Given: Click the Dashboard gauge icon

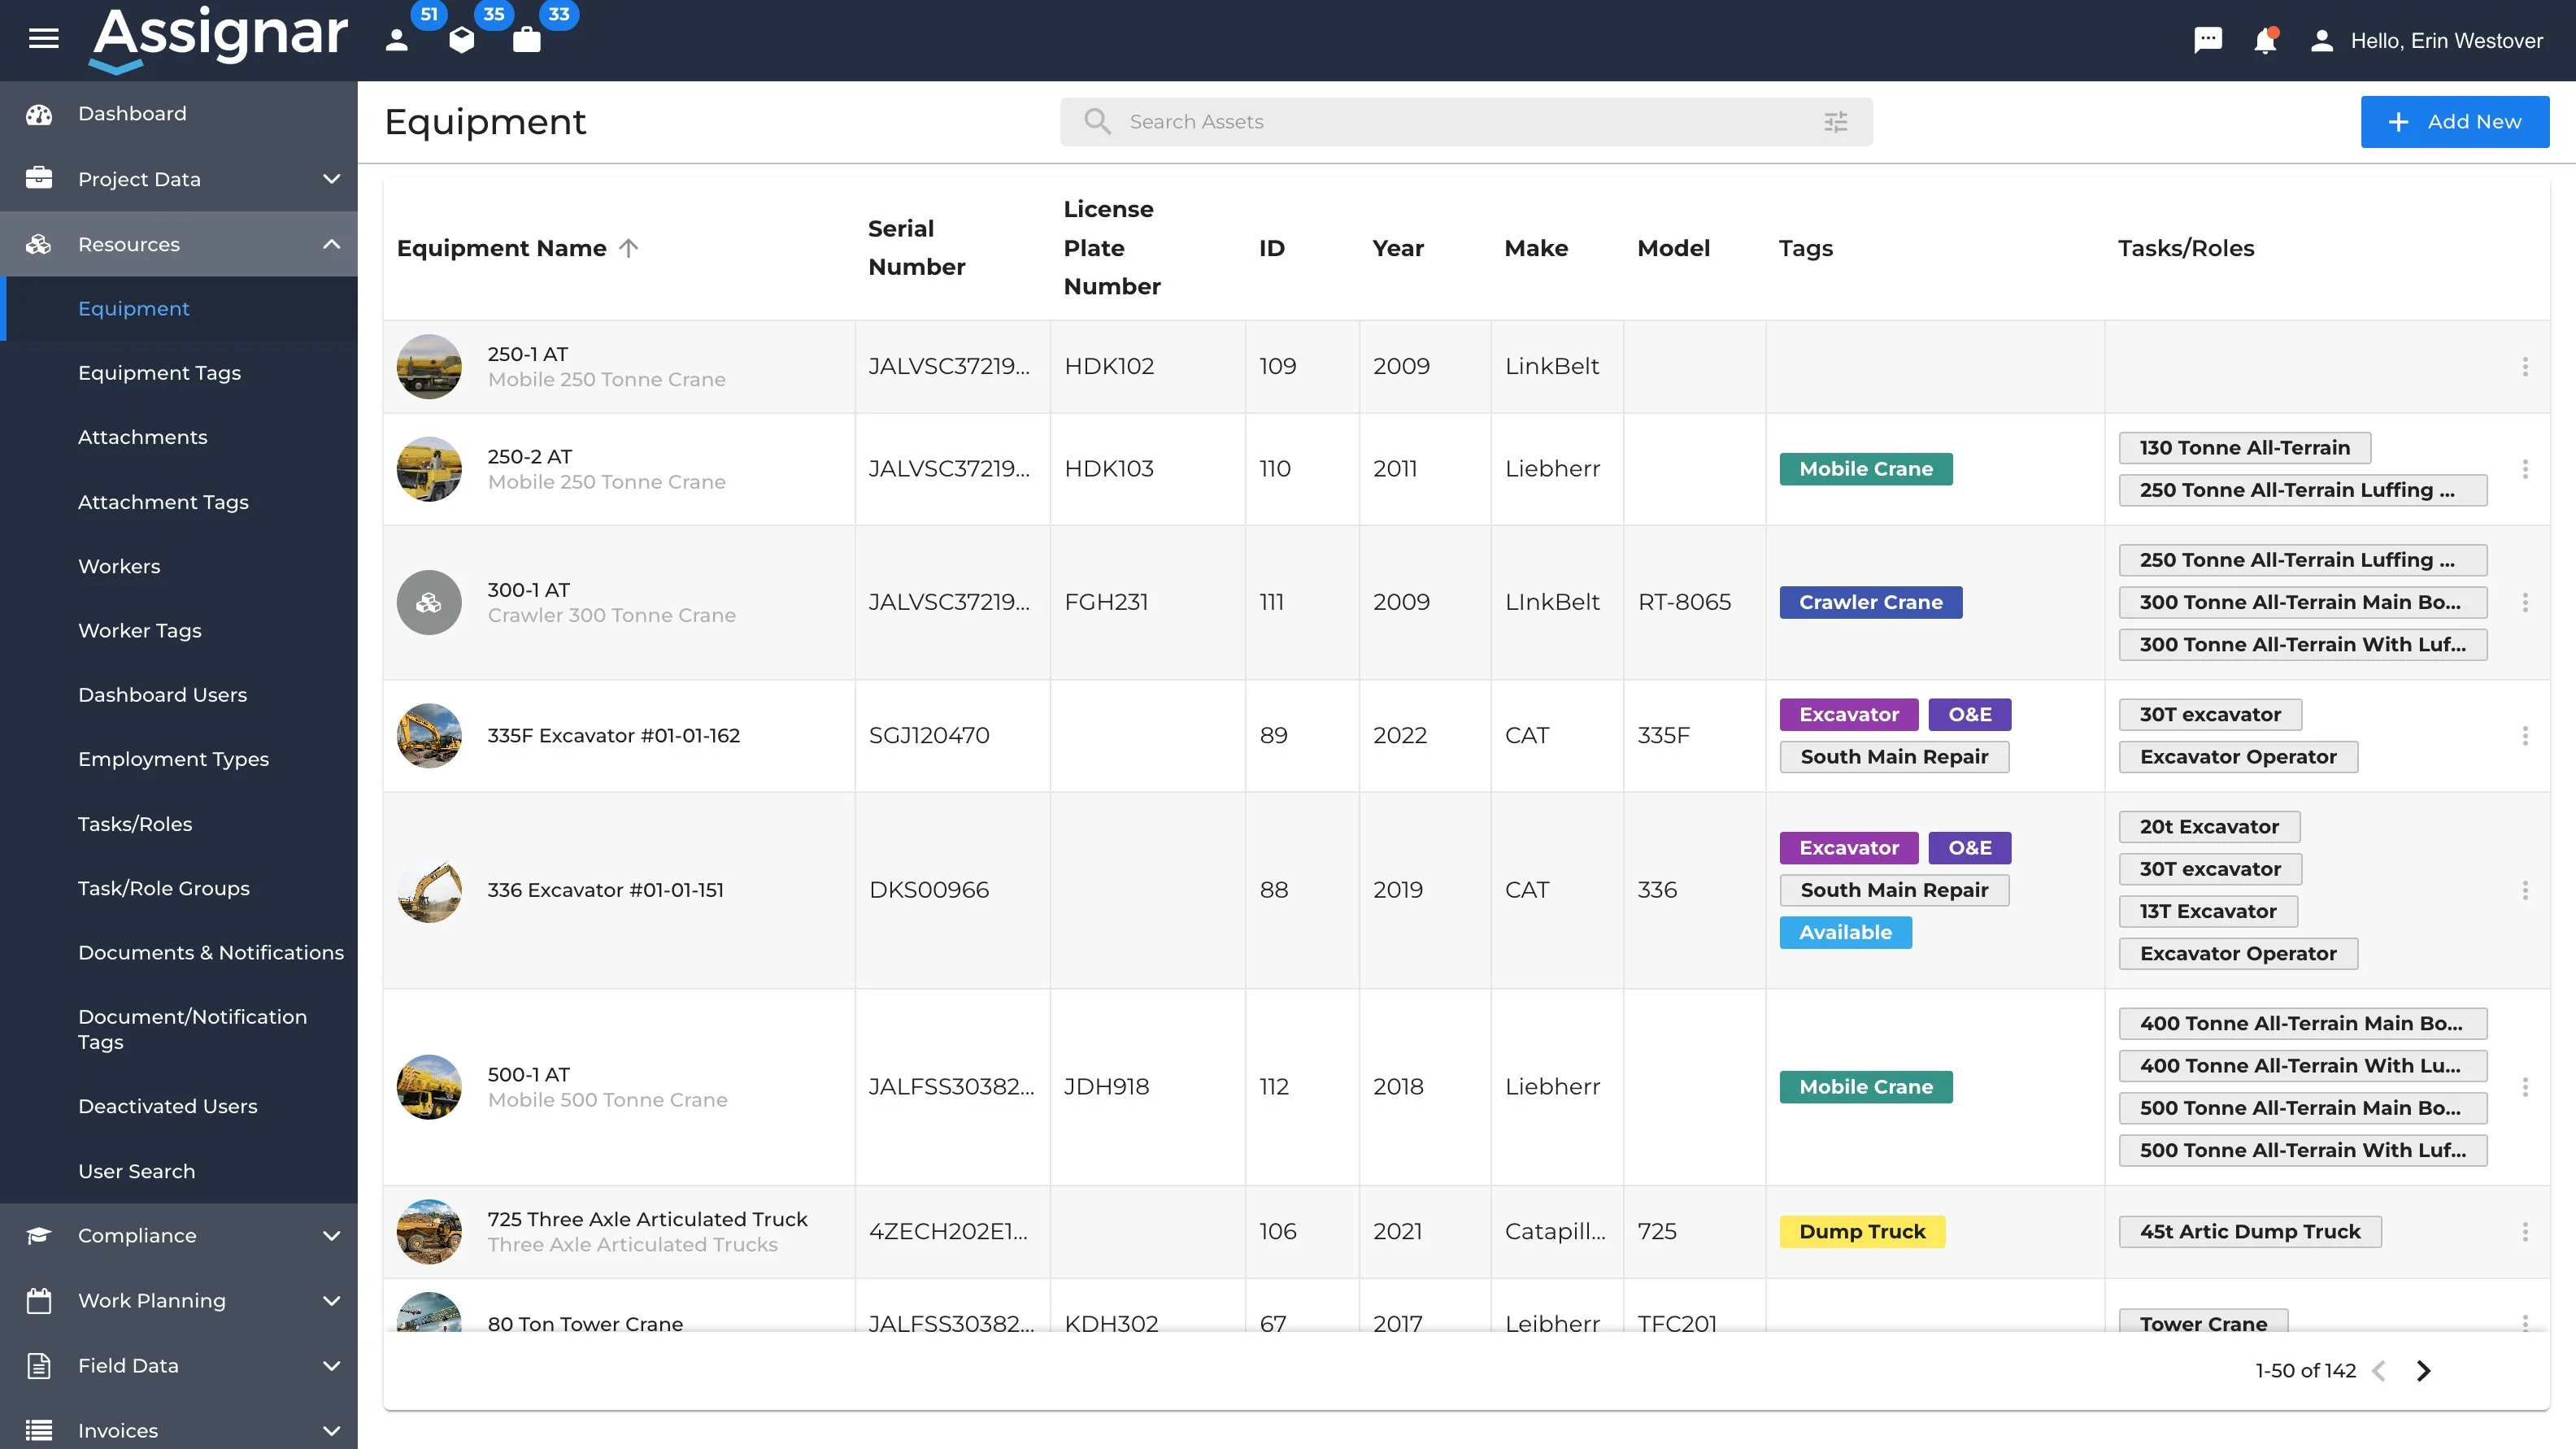Looking at the screenshot, I should (39, 114).
